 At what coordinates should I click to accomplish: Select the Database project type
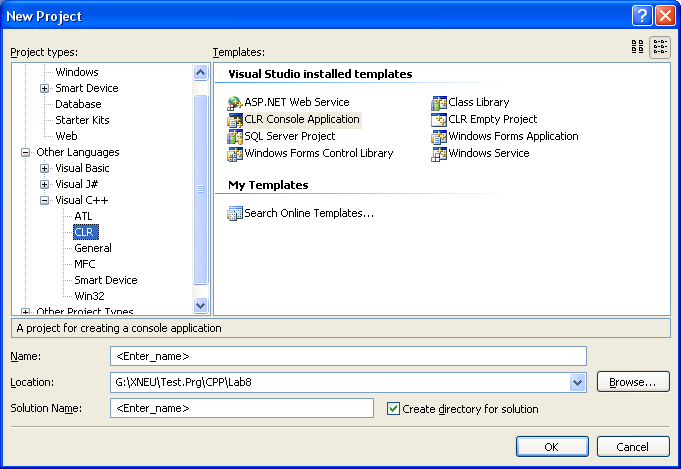[78, 104]
